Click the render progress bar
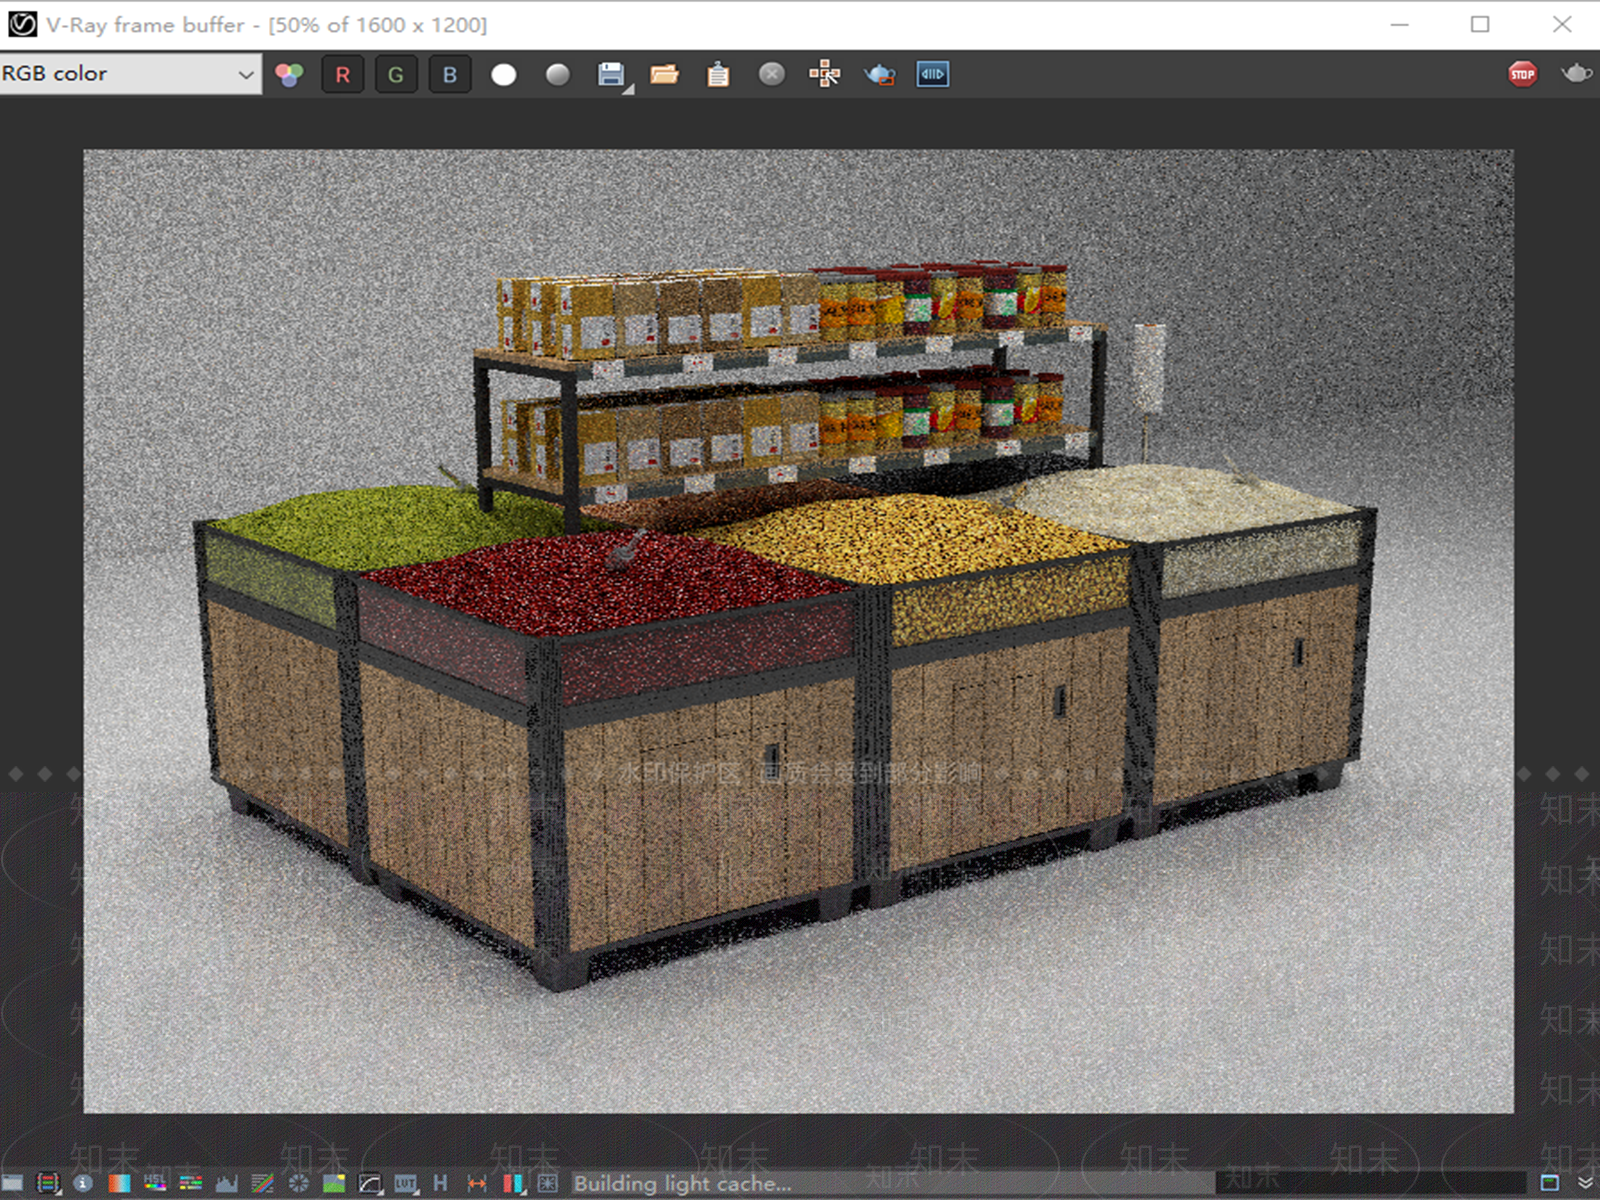The width and height of the screenshot is (1600, 1200). tap(1047, 1184)
